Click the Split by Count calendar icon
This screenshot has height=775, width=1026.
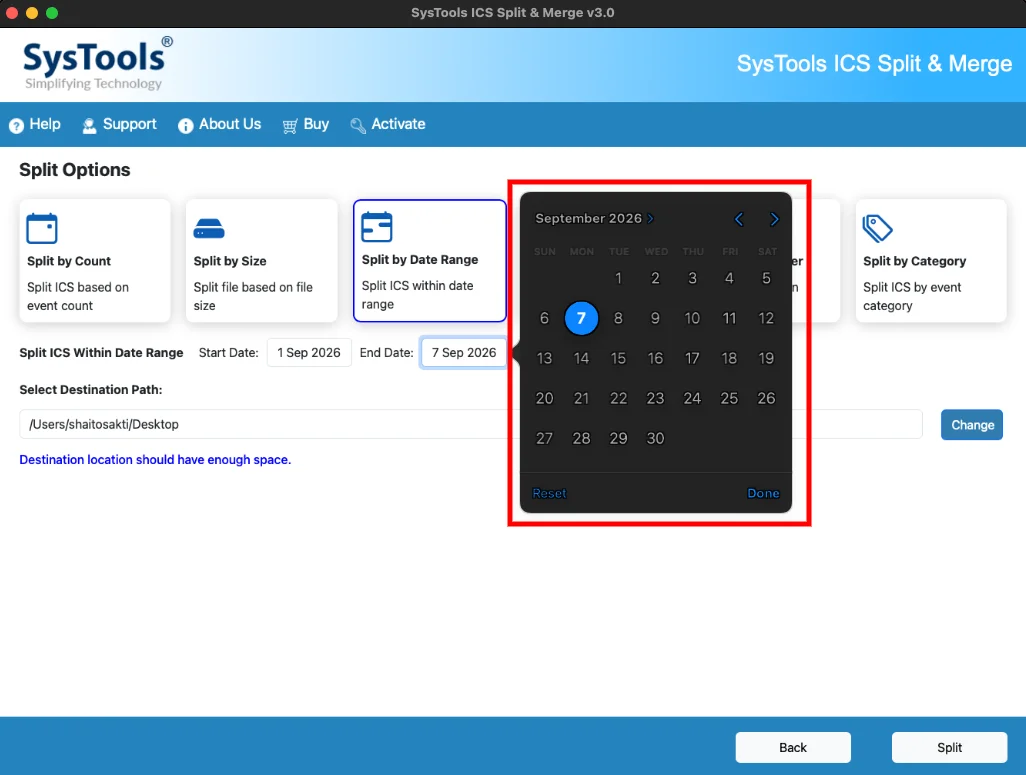(x=42, y=228)
